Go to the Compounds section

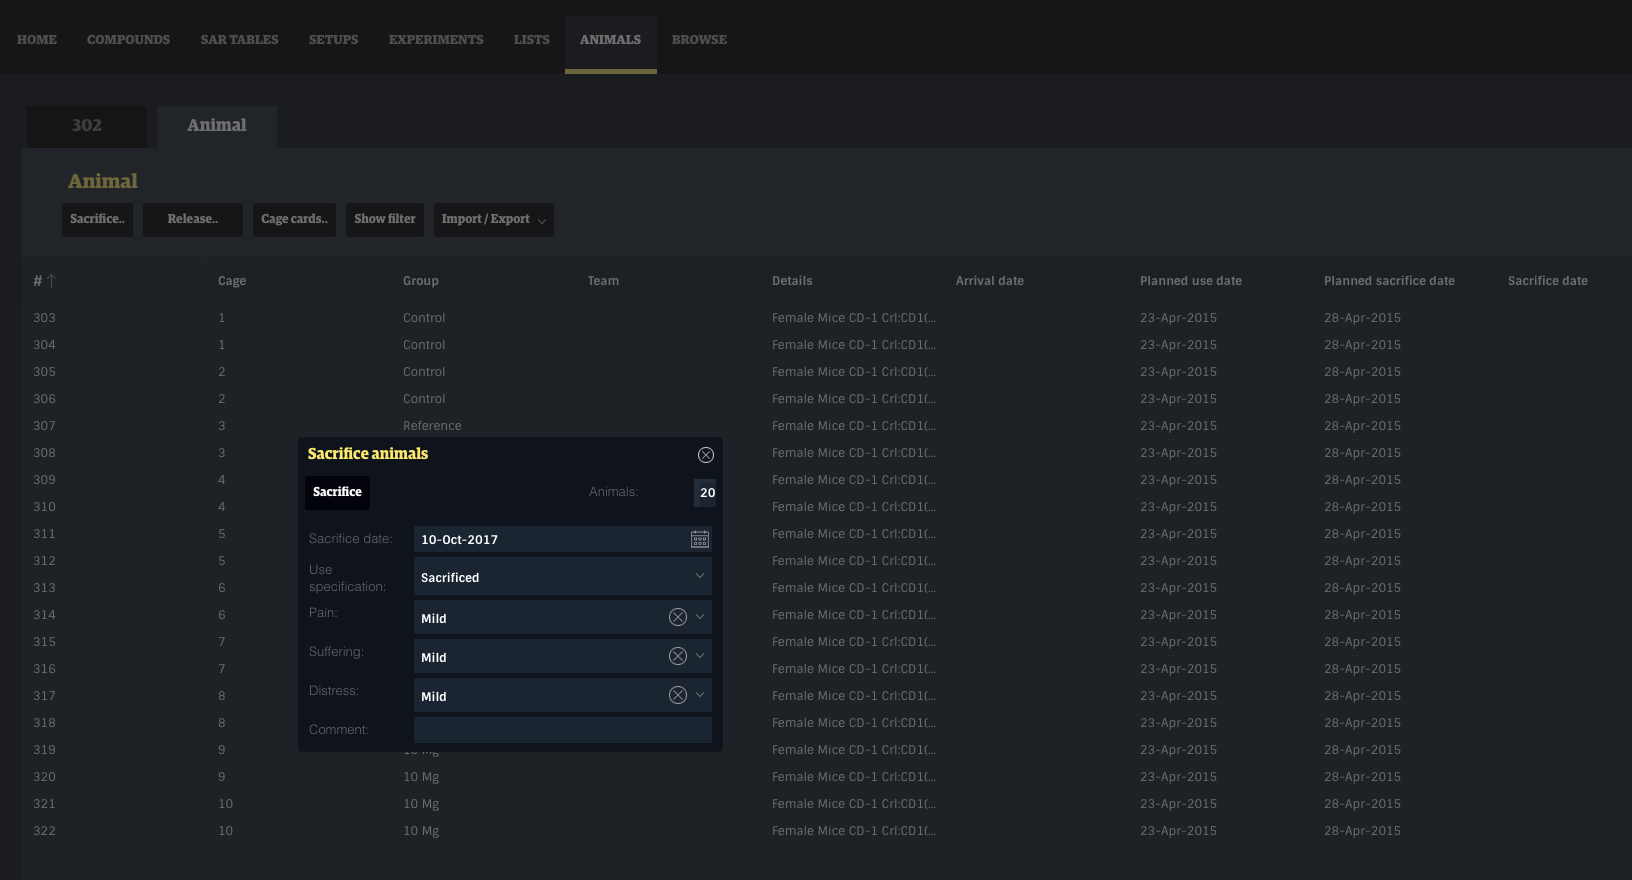(128, 40)
